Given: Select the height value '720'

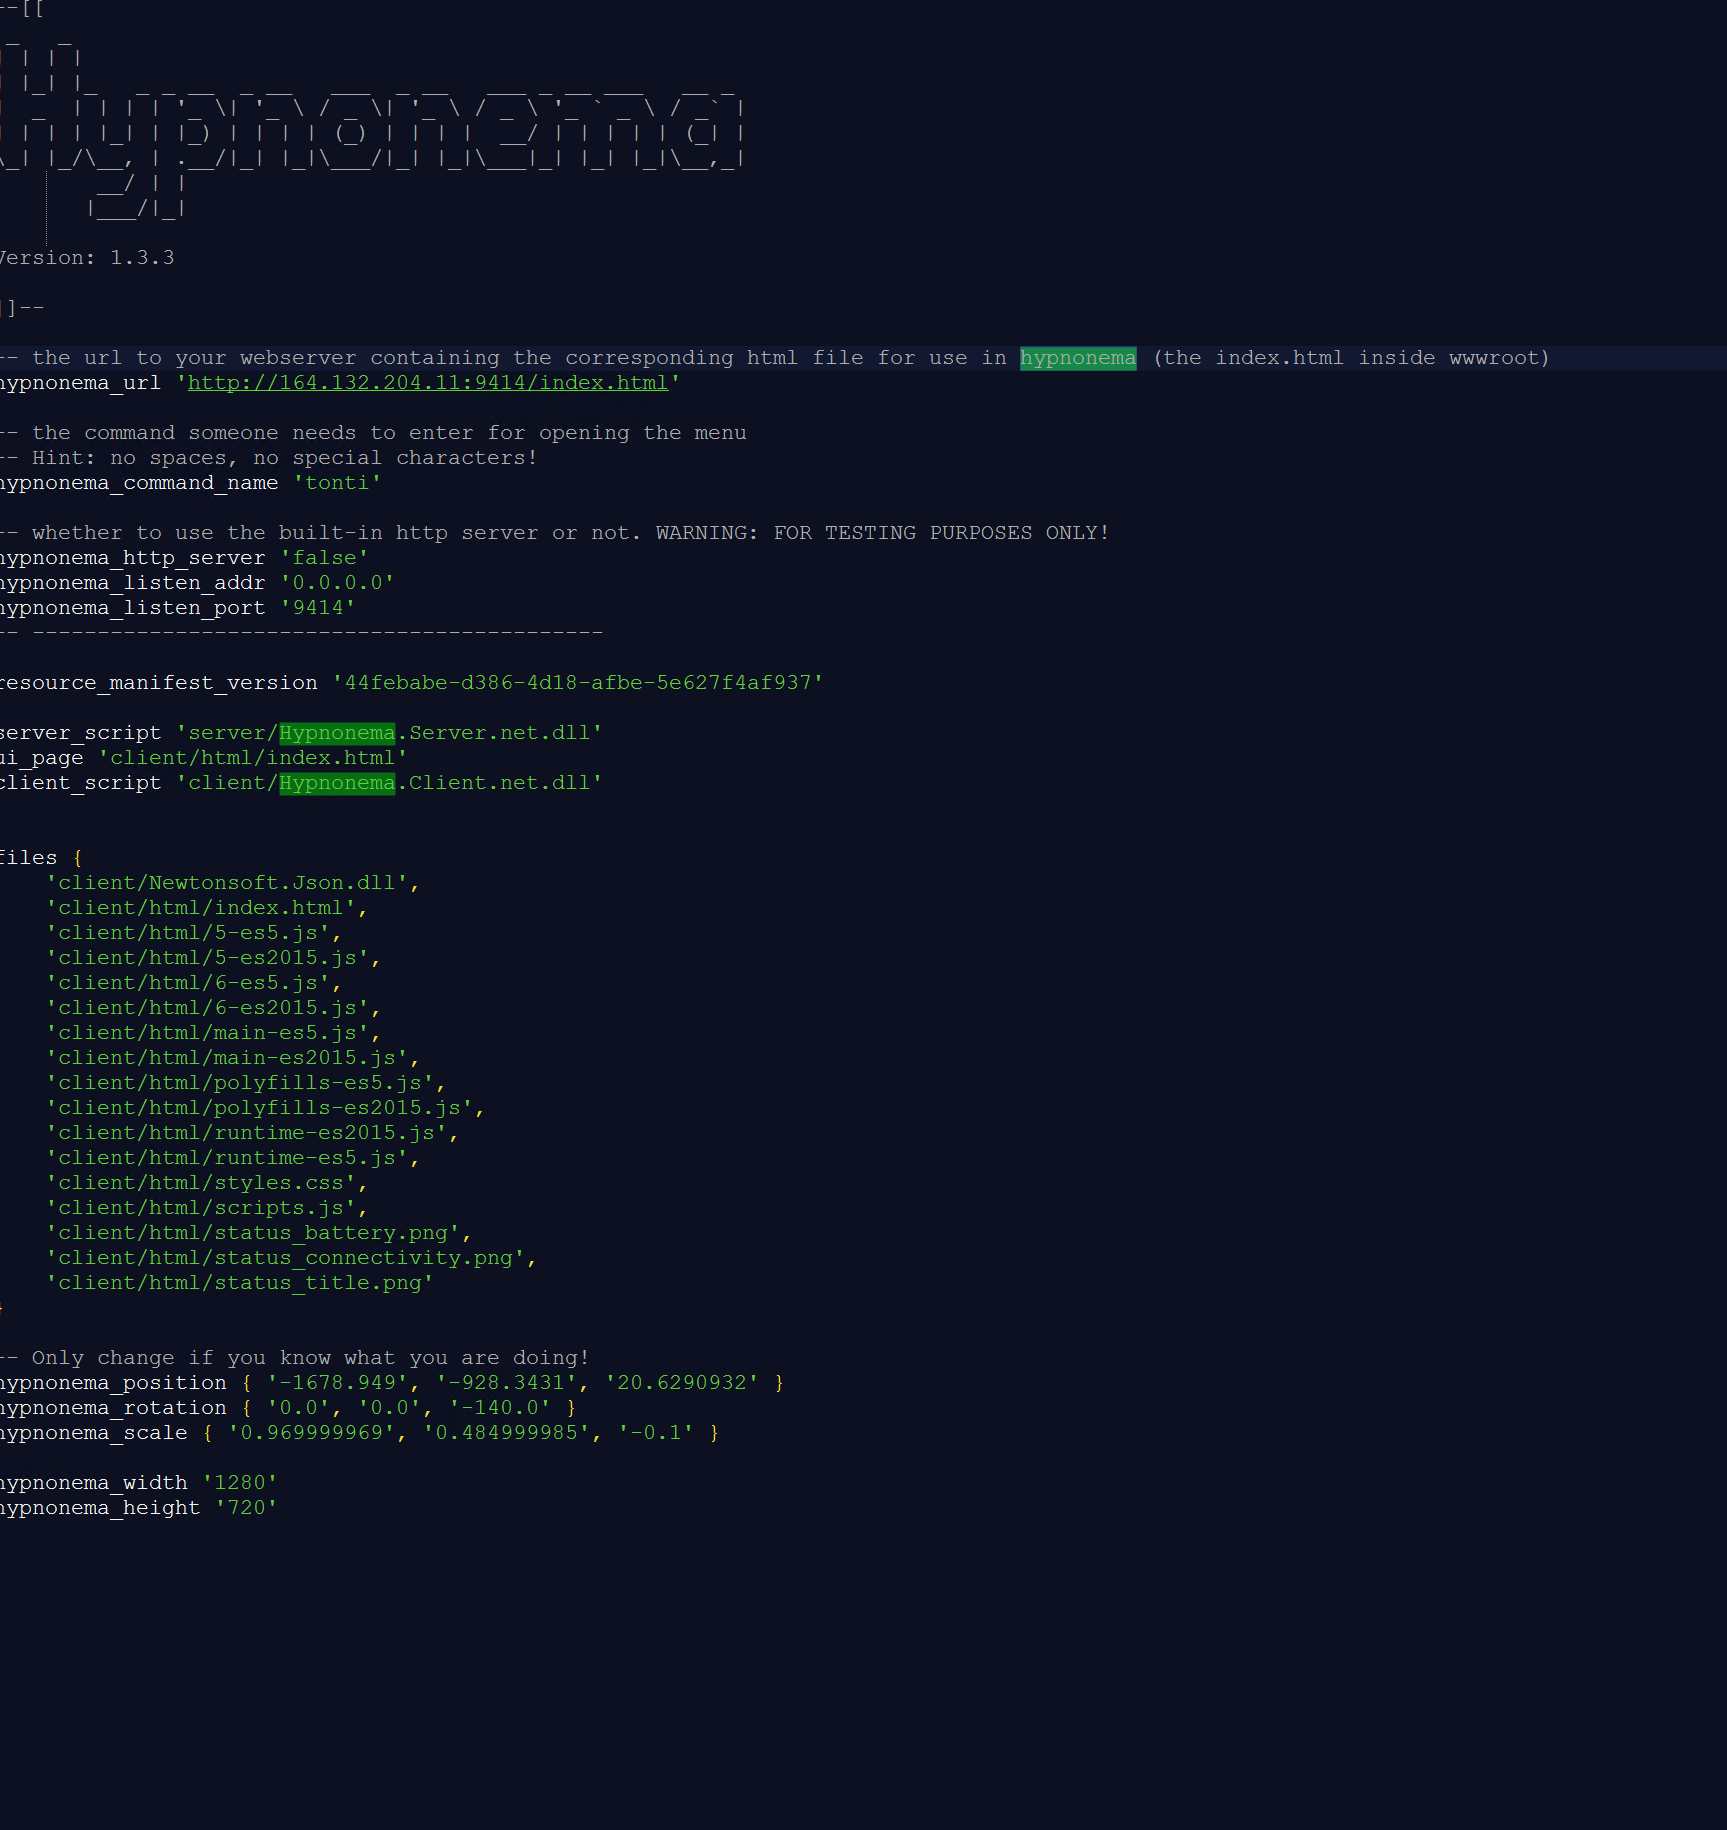Looking at the screenshot, I should pos(246,1508).
